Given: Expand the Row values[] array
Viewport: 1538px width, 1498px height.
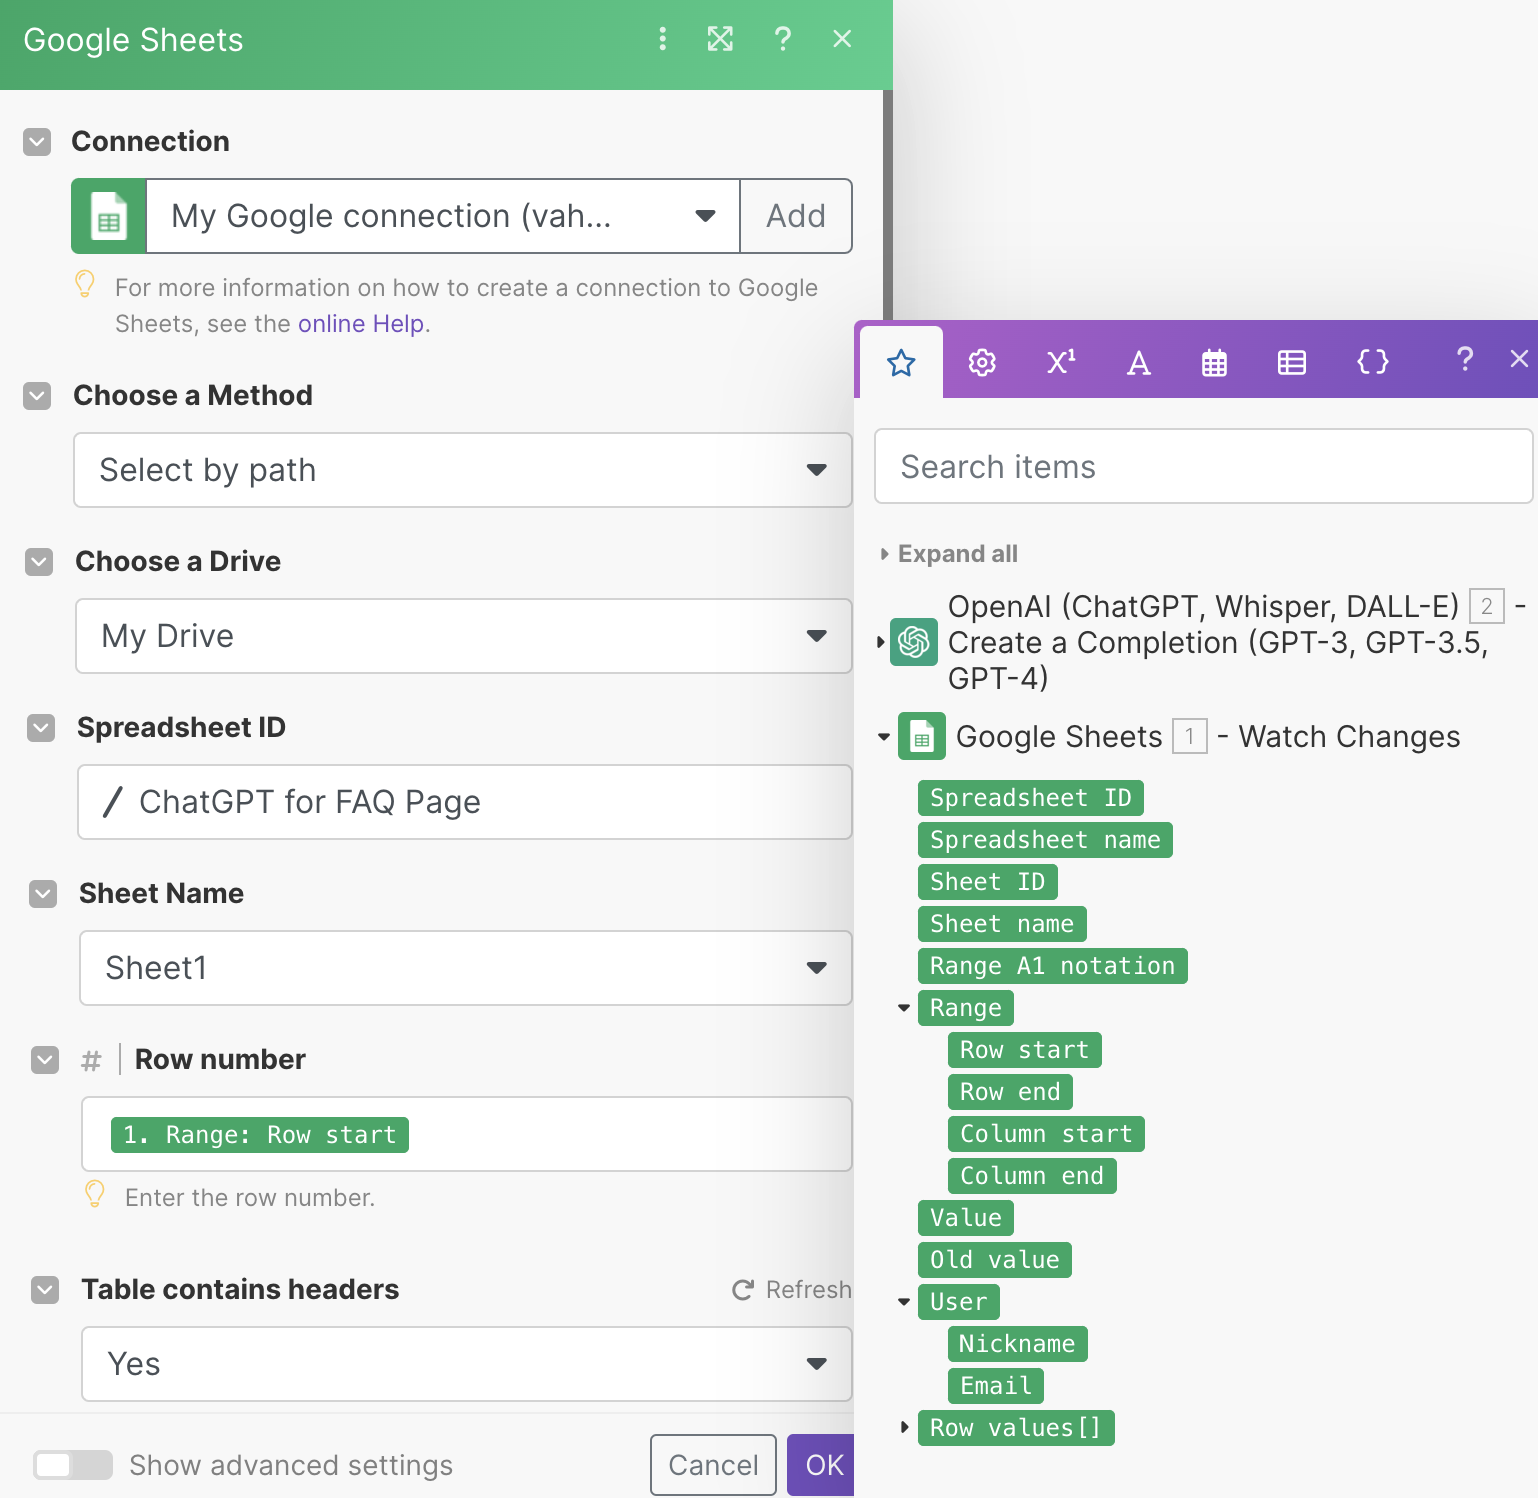Looking at the screenshot, I should coord(904,1427).
